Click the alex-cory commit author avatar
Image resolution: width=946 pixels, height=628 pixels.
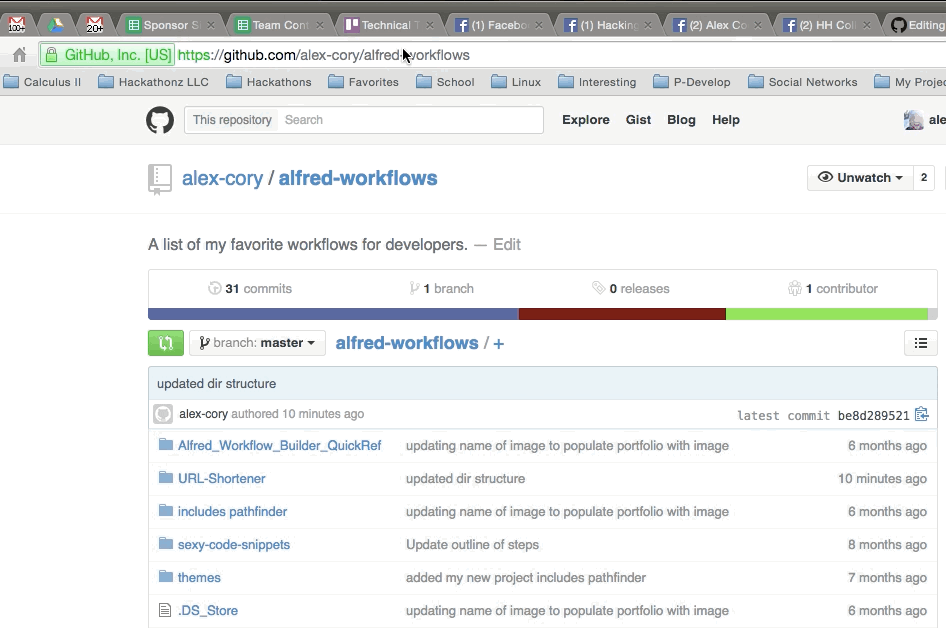click(163, 414)
